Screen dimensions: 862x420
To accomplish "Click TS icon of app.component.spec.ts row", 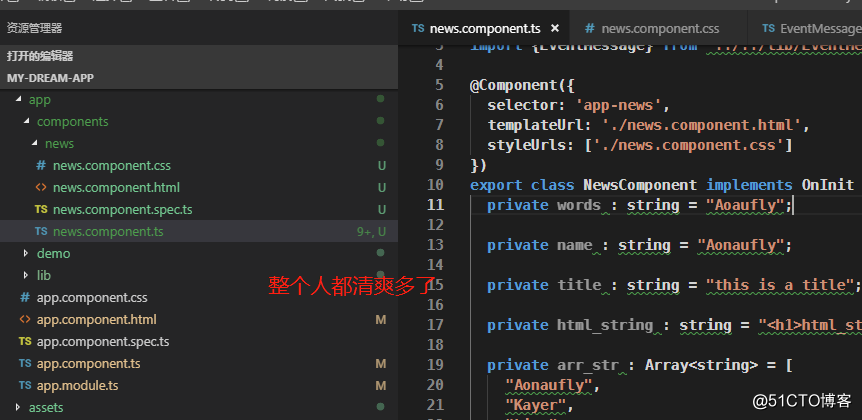I will 25,341.
